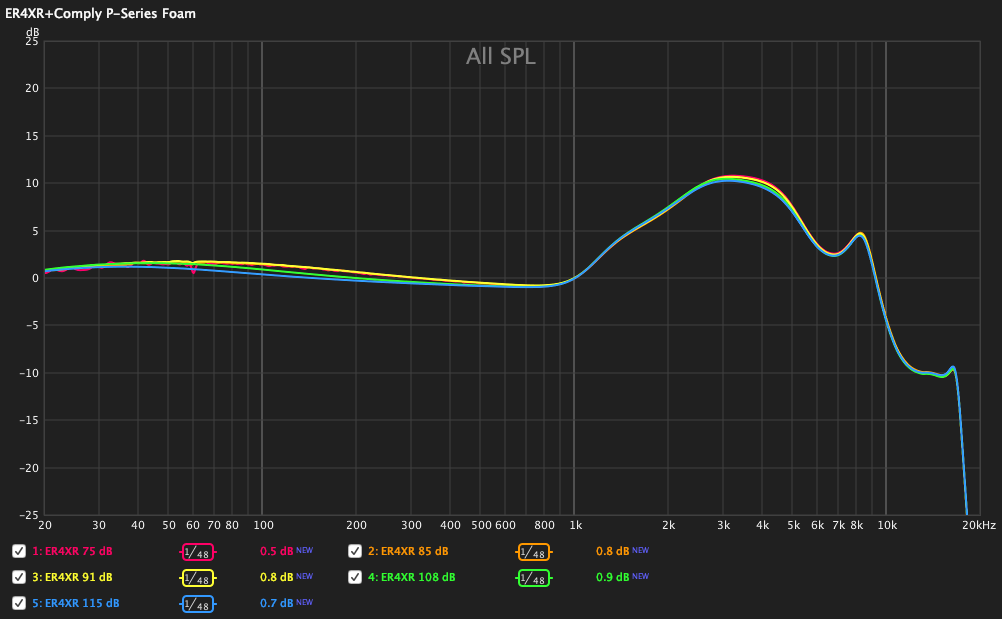
Task: Disable the 5: ER4XR 115 dB trace
Action: tap(19, 603)
